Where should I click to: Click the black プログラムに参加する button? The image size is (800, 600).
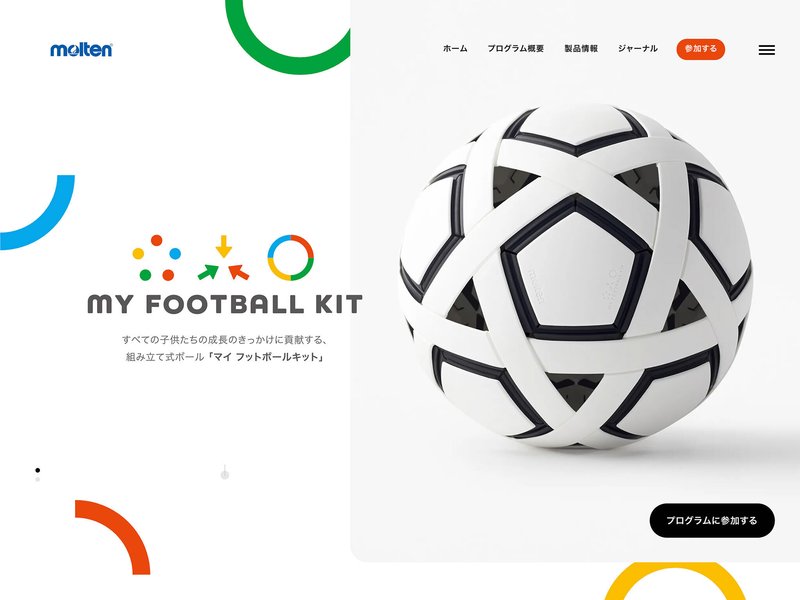point(712,520)
